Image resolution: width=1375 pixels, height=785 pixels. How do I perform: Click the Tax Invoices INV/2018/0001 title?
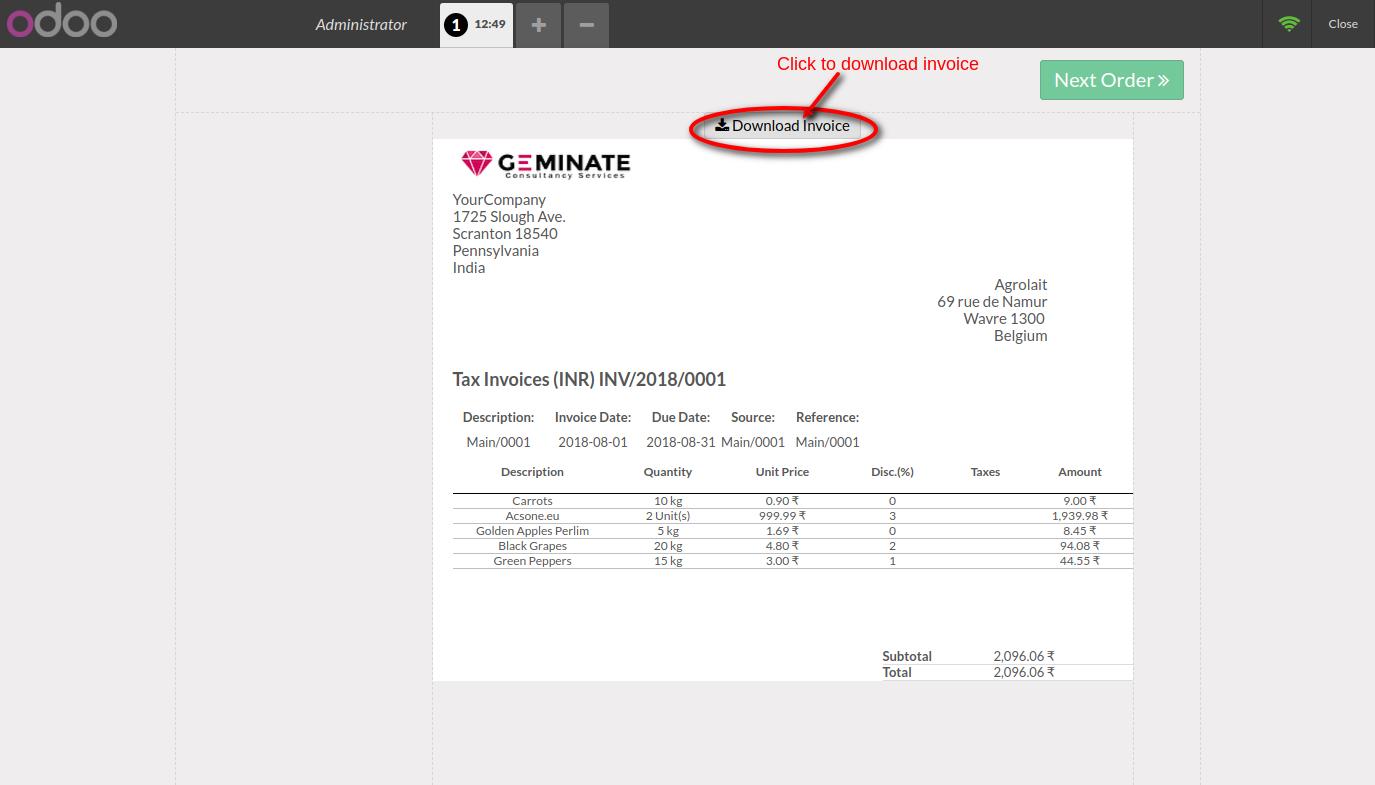pos(590,379)
